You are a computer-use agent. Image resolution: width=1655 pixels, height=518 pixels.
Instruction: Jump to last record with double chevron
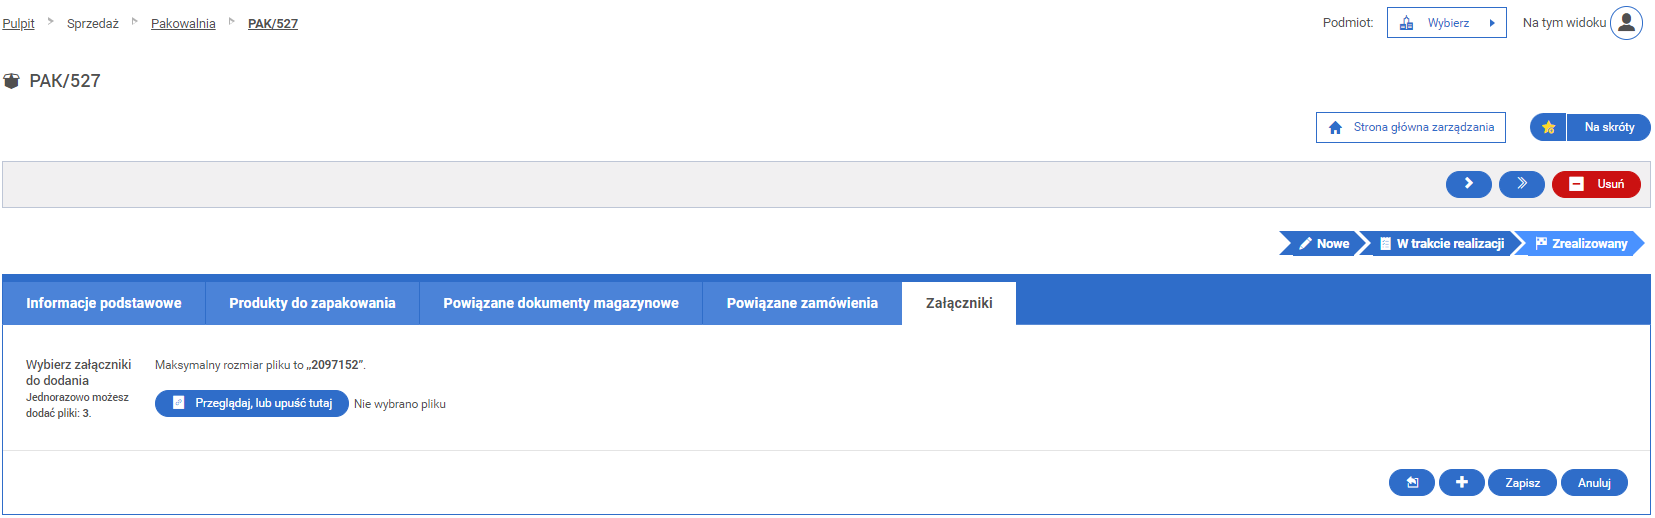click(x=1521, y=184)
